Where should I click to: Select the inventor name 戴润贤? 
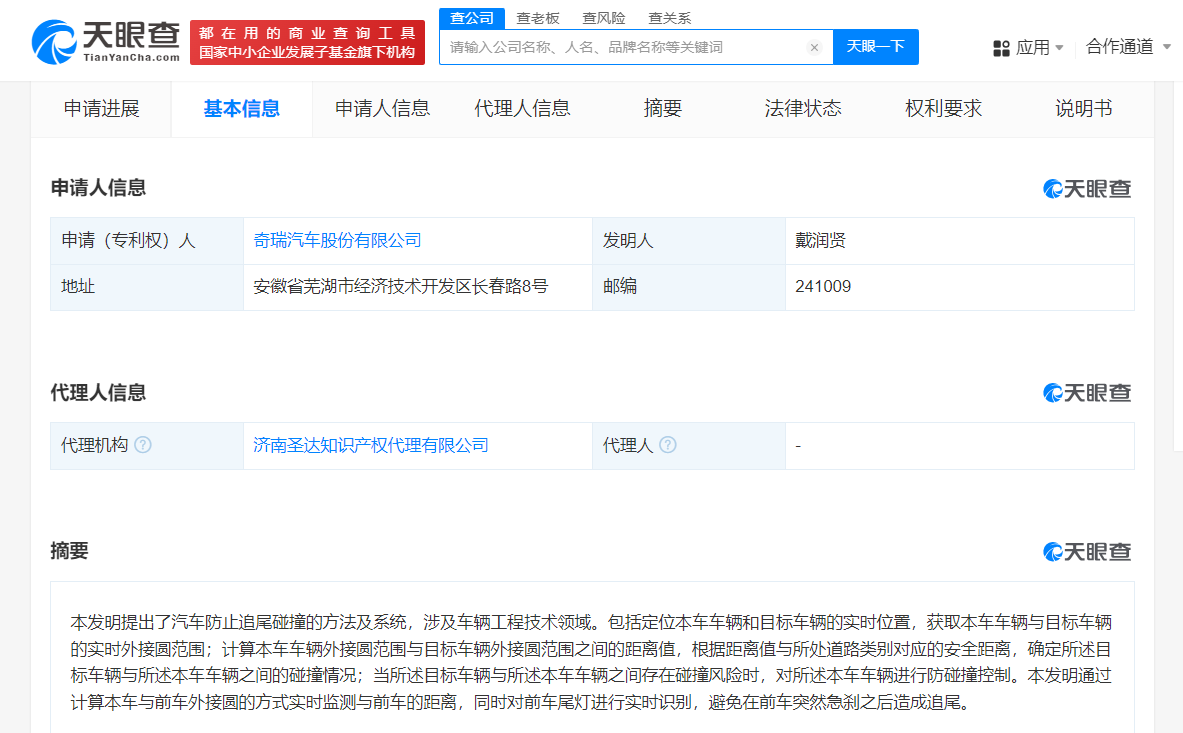pos(820,241)
